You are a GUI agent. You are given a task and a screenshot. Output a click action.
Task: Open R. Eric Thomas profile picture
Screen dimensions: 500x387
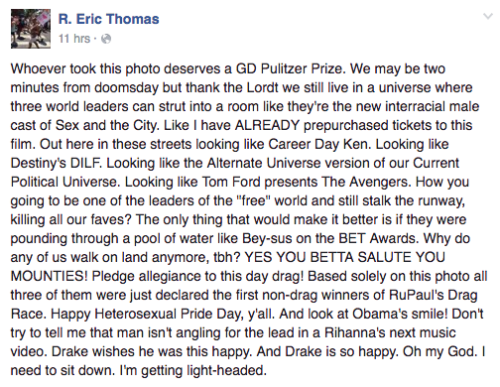[31, 29]
